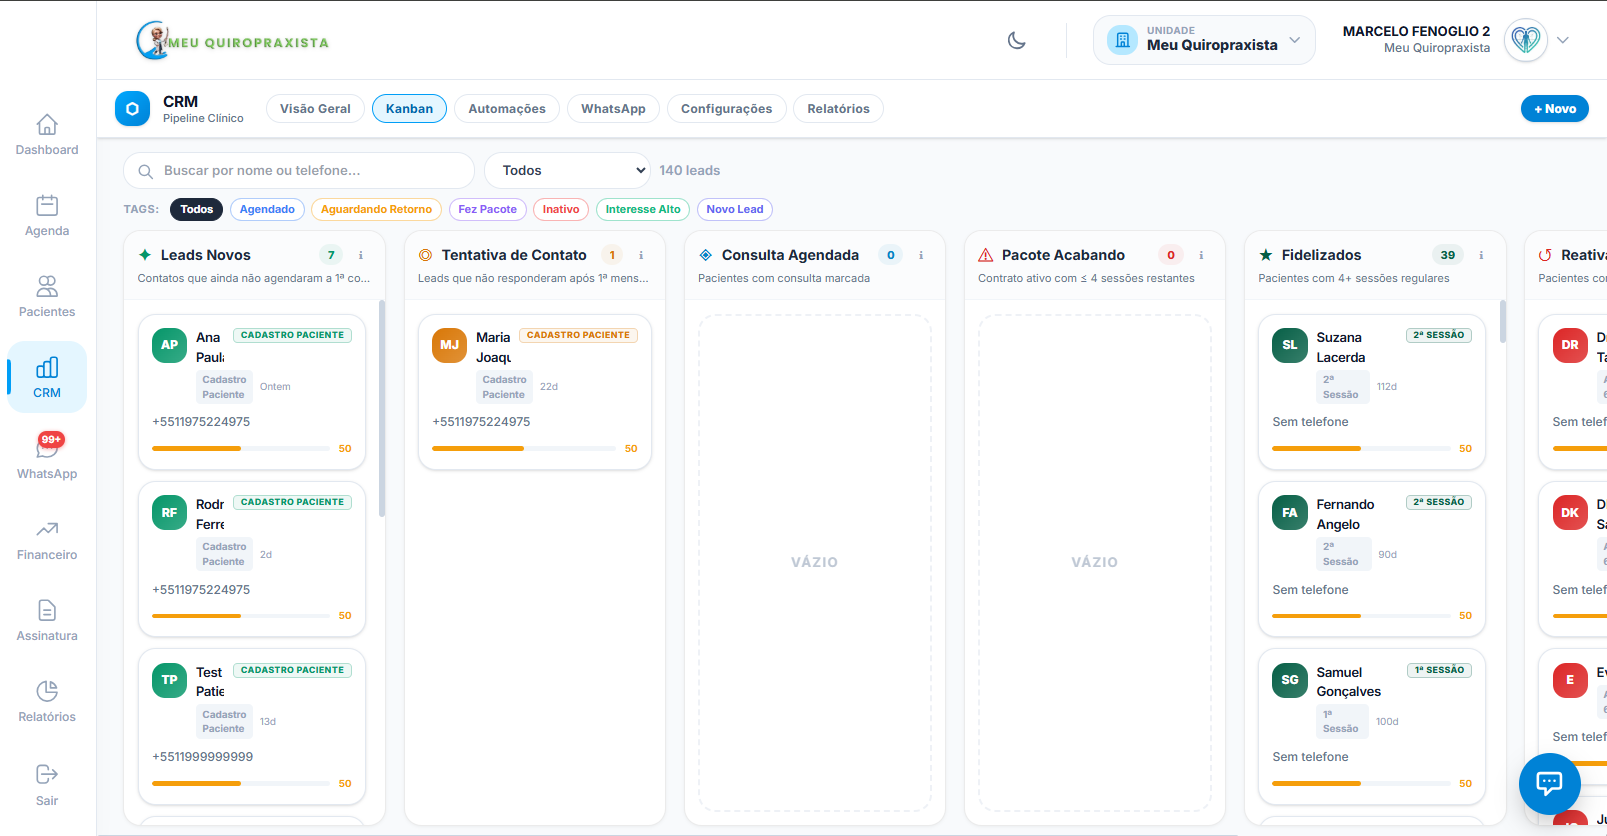
Task: Open Pacote Acabando column options menu
Action: coord(1201,255)
